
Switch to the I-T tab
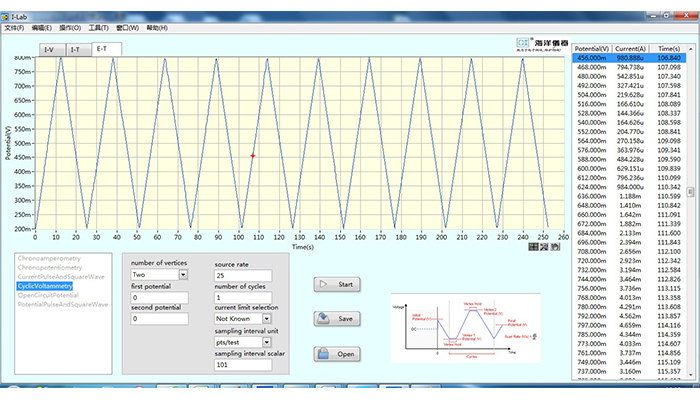[x=75, y=49]
